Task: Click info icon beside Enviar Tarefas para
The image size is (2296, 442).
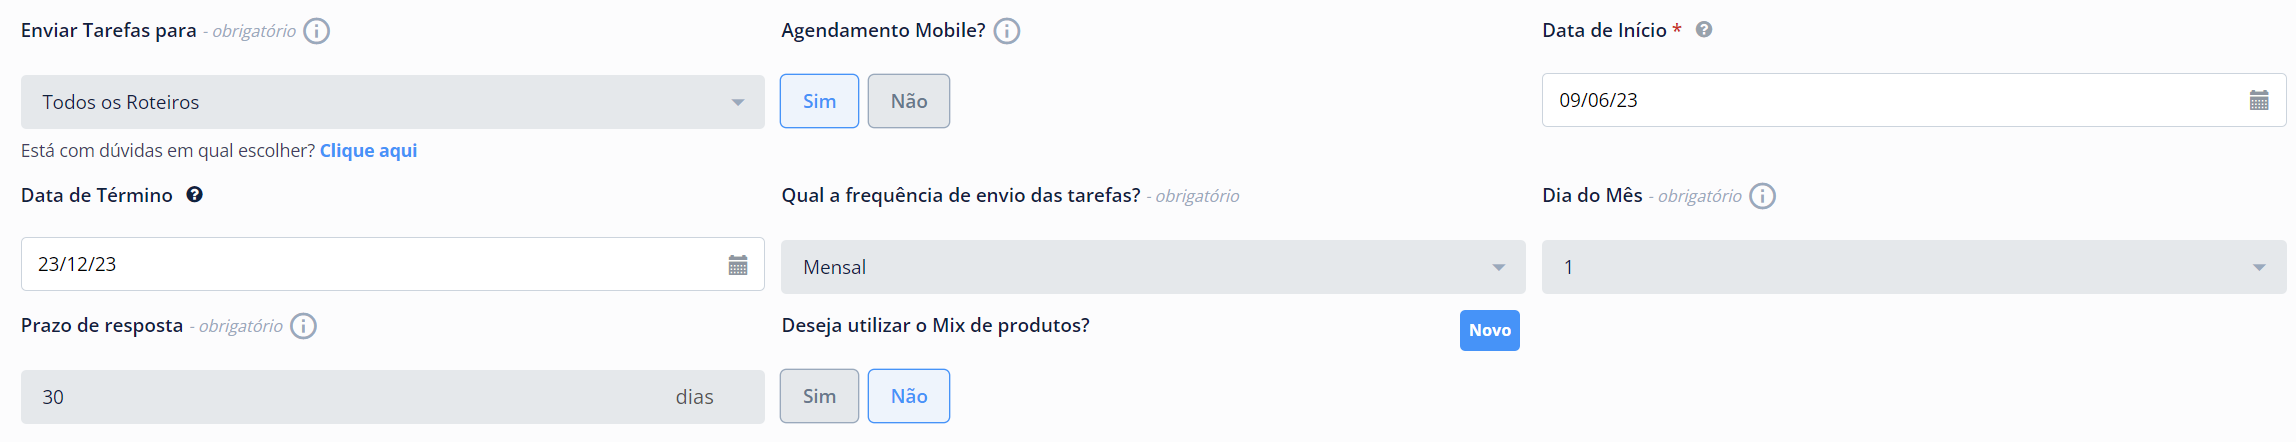Action: click(317, 31)
